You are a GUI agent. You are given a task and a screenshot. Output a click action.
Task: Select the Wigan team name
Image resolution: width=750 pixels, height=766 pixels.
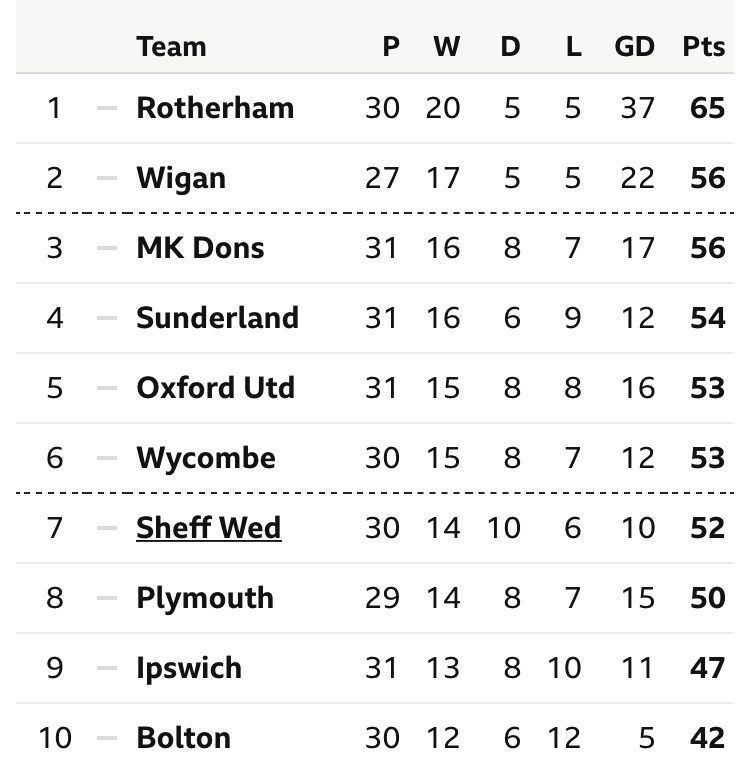pos(181,178)
